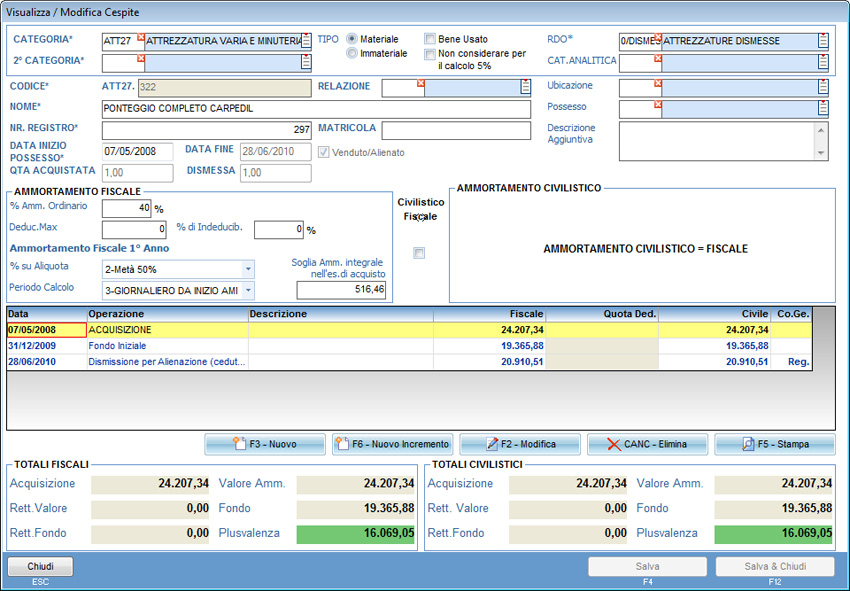The image size is (850, 591).
Task: Select the Immateriale radio button
Action: tap(352, 53)
